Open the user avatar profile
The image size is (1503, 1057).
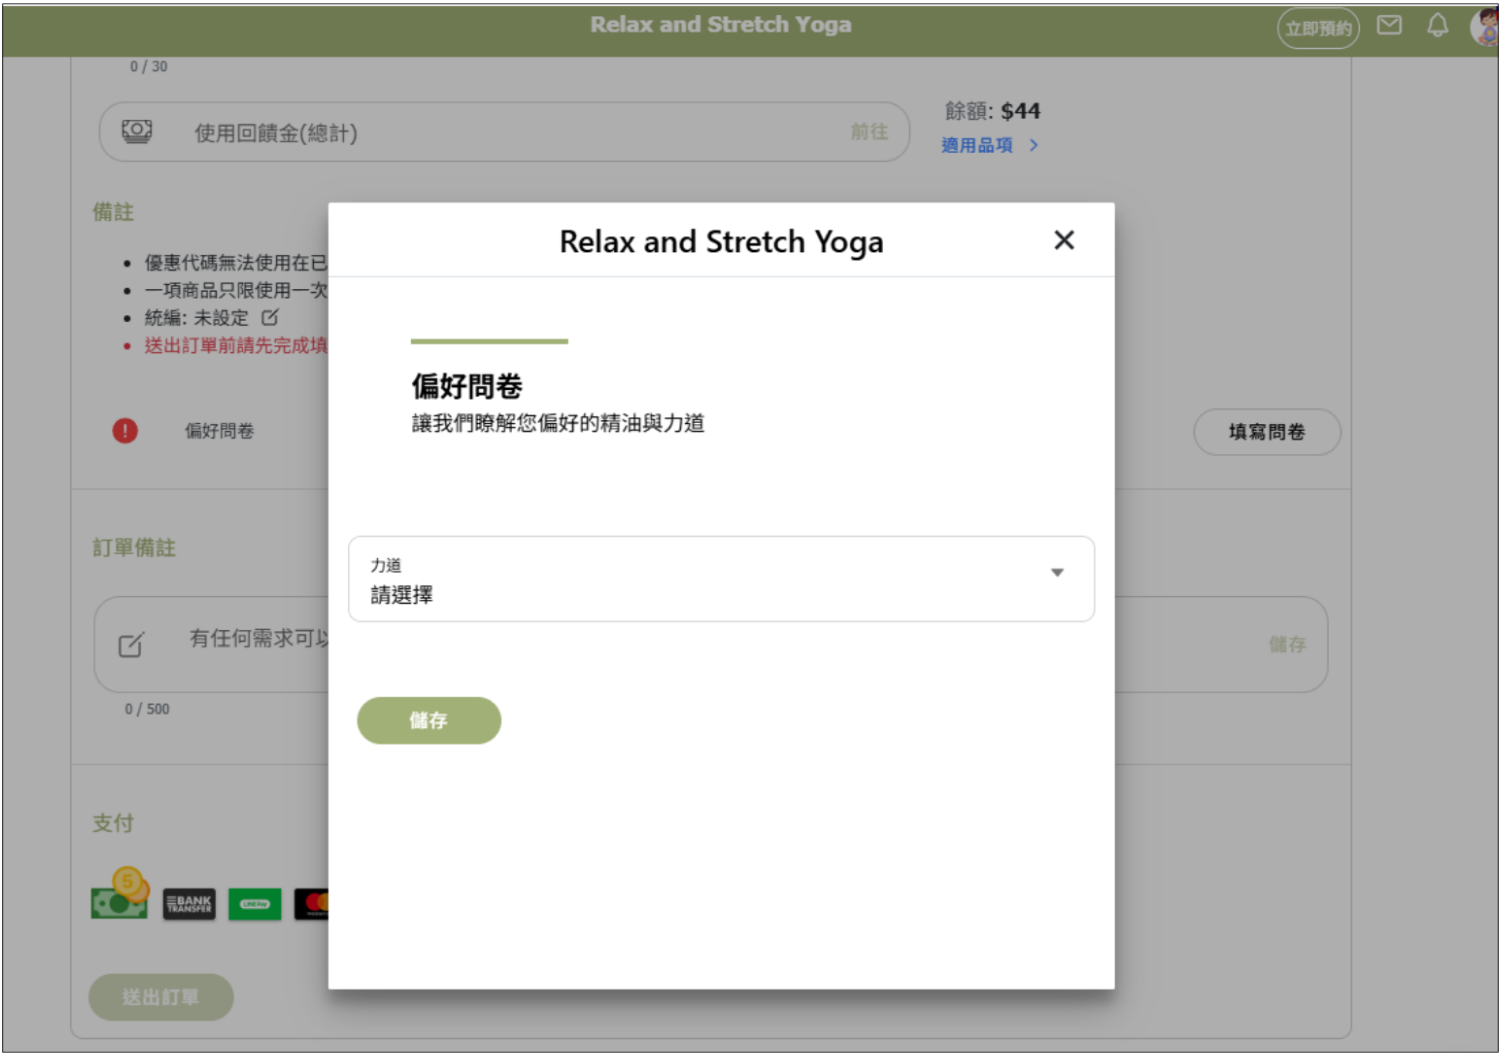coord(1485,27)
